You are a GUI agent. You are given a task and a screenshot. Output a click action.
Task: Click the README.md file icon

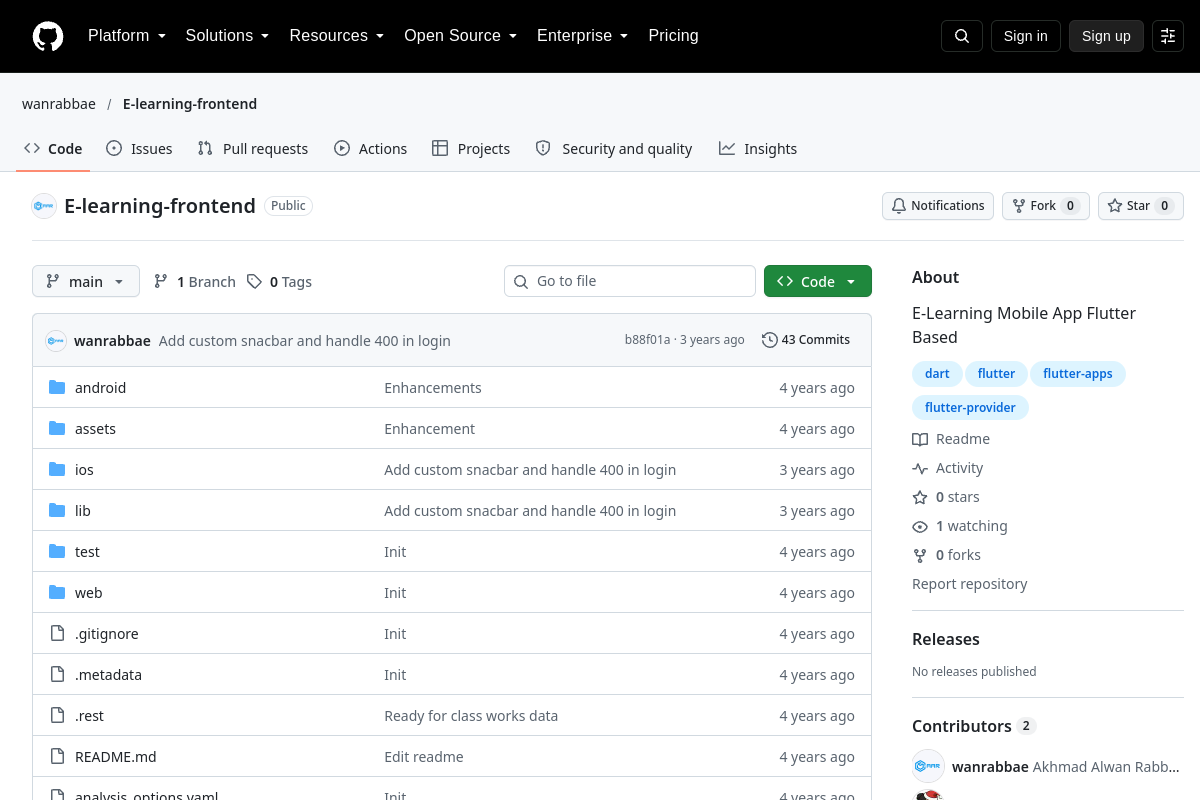click(57, 757)
